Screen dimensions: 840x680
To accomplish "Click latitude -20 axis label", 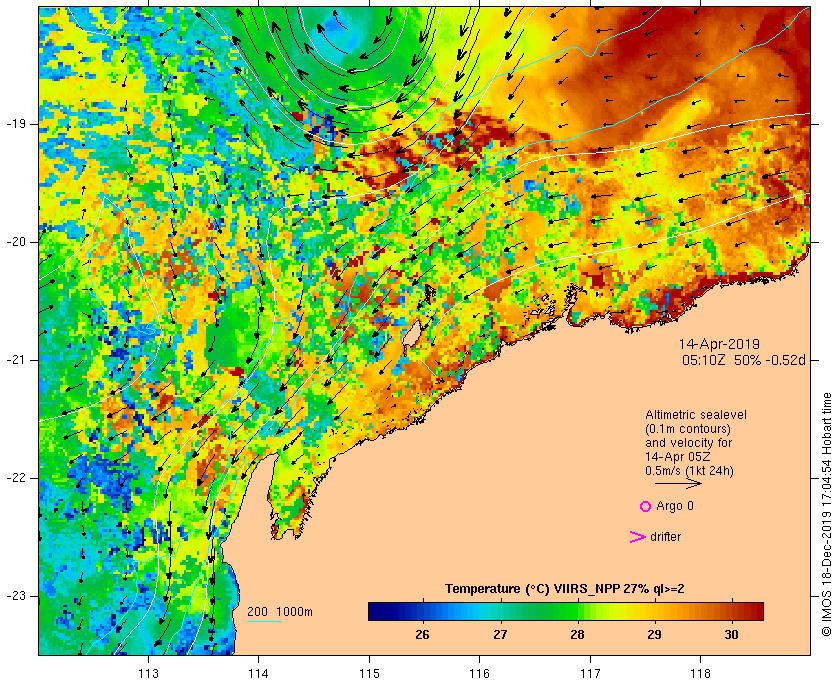I will 16,242.
